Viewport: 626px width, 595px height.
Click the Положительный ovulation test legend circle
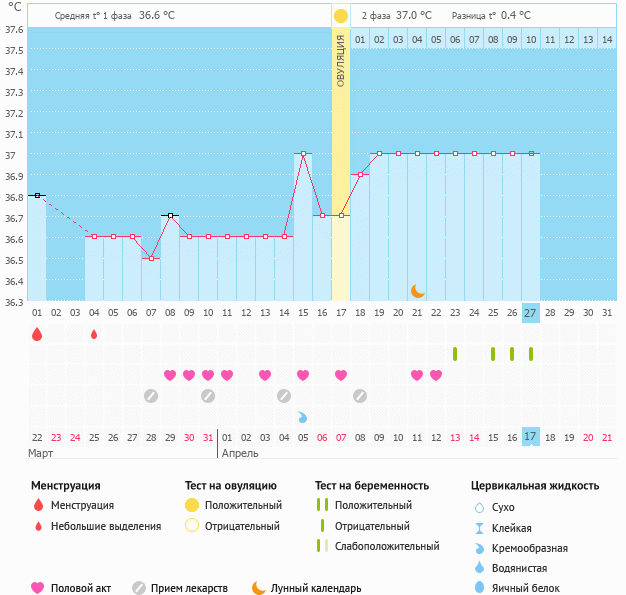191,505
